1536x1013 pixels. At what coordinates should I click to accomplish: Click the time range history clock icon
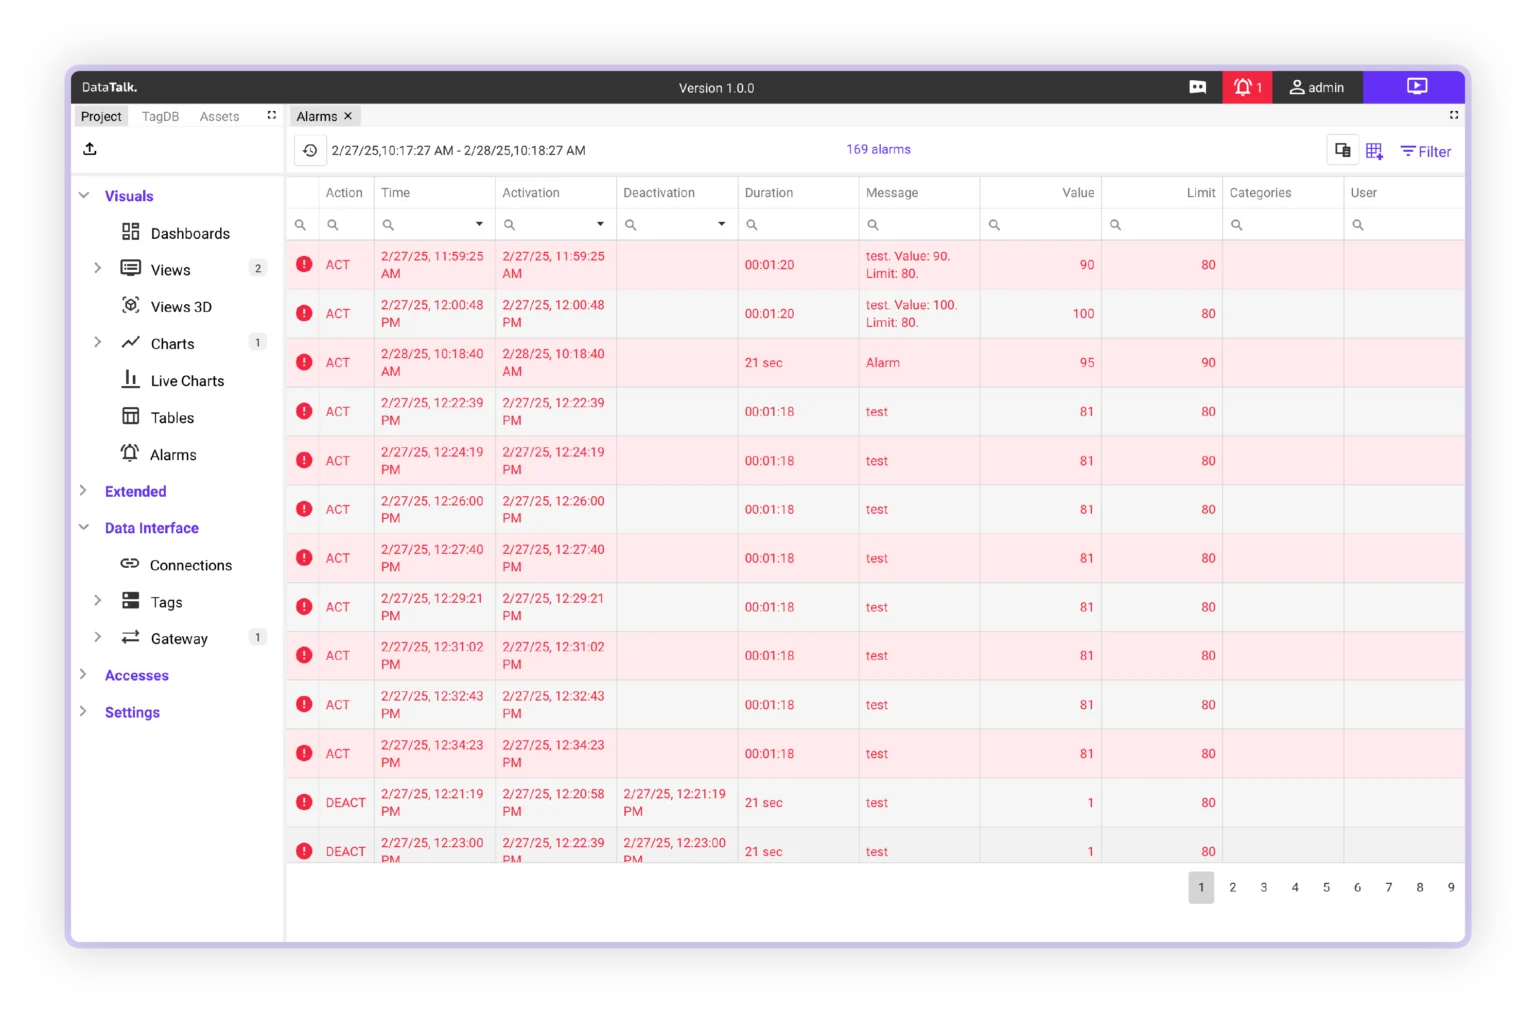[310, 150]
